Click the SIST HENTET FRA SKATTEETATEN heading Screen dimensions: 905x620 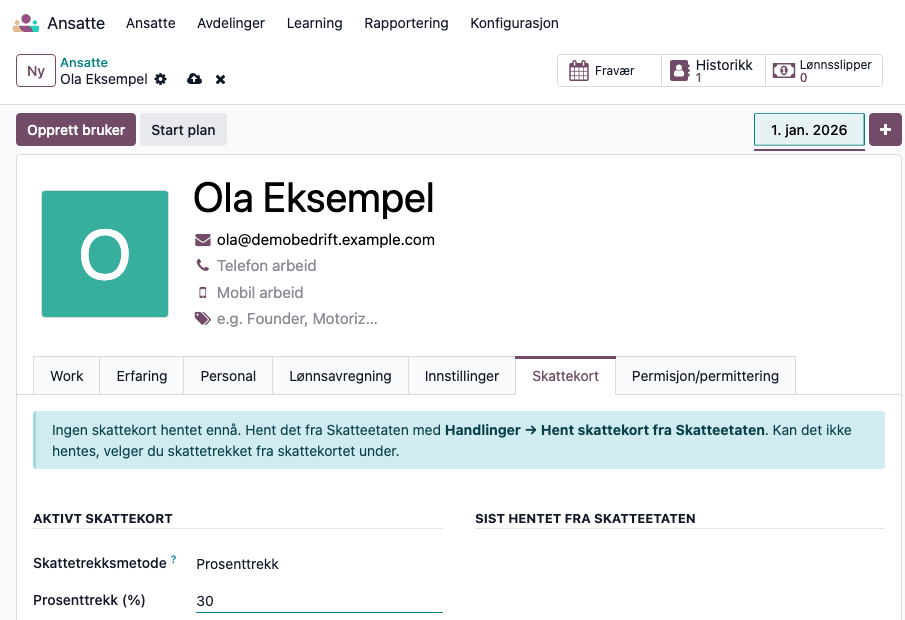point(585,518)
